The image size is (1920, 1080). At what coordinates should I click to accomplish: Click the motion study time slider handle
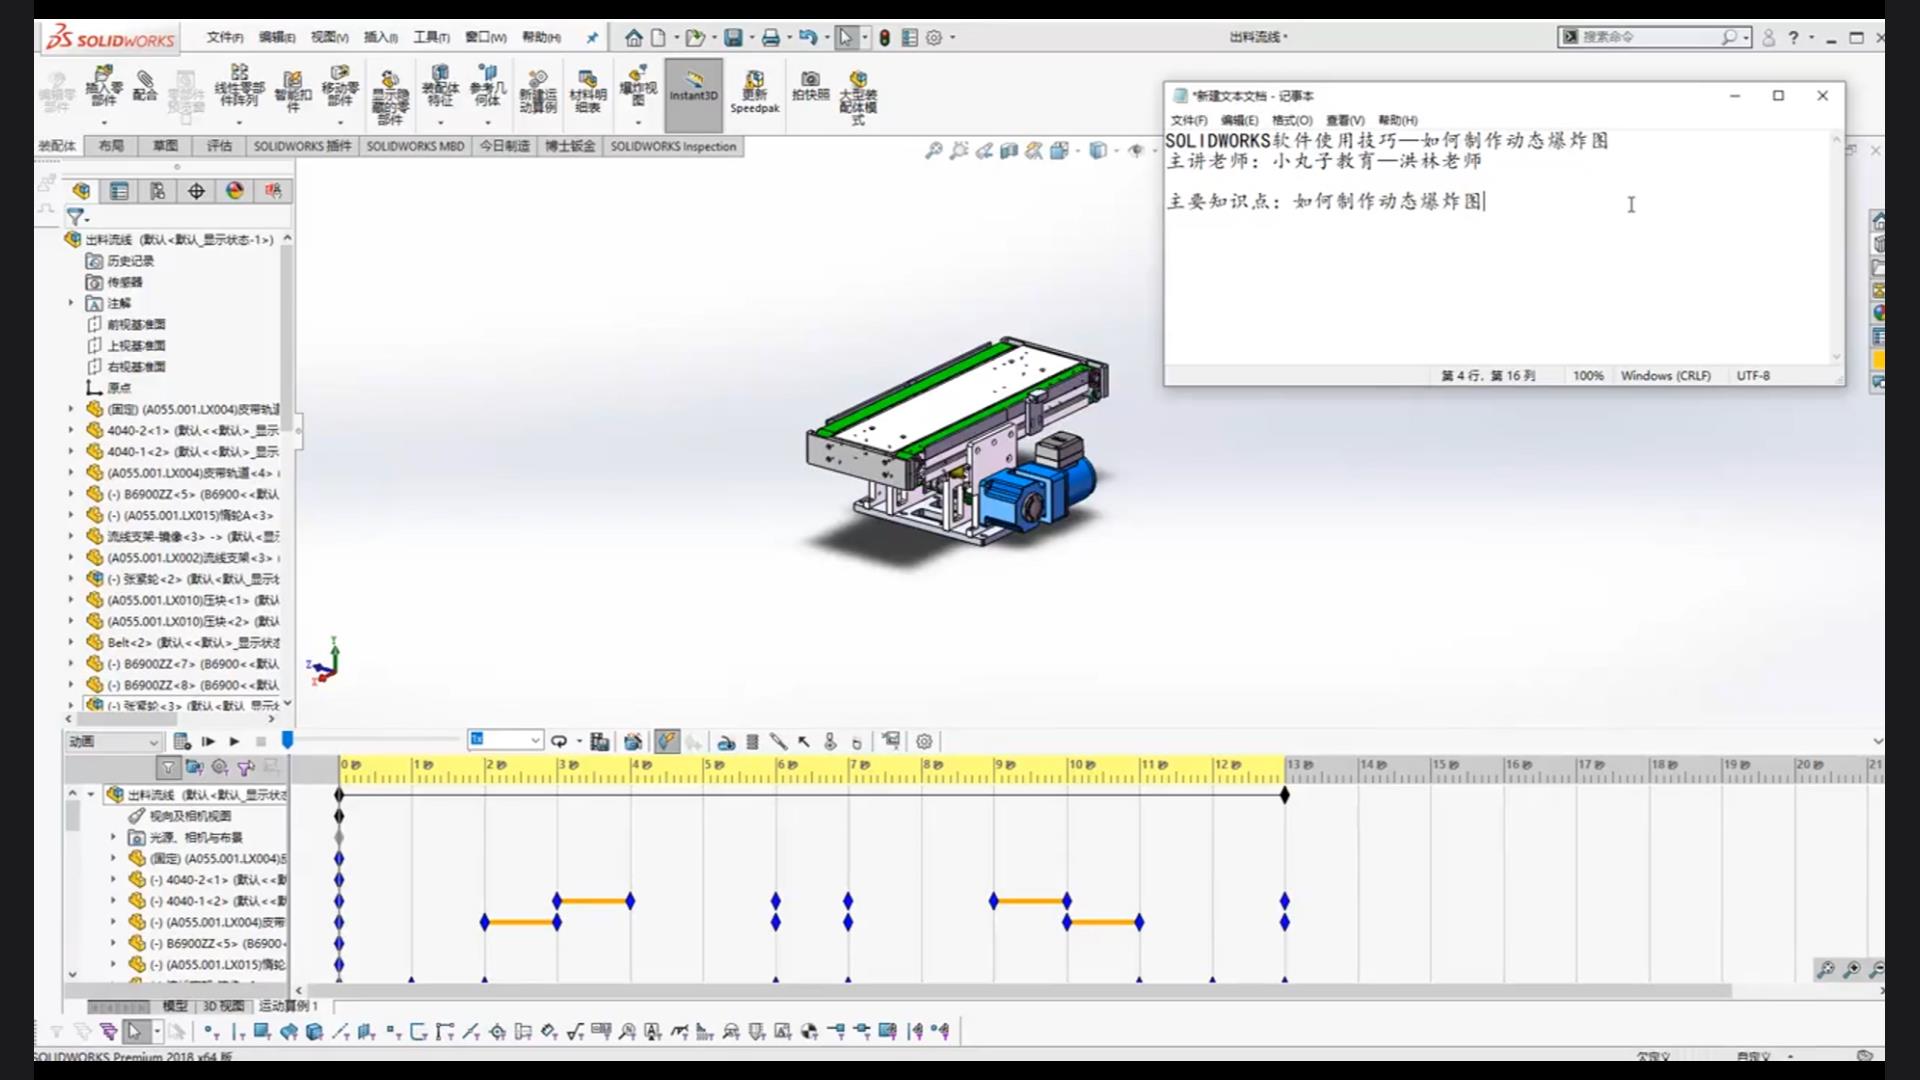[287, 740]
